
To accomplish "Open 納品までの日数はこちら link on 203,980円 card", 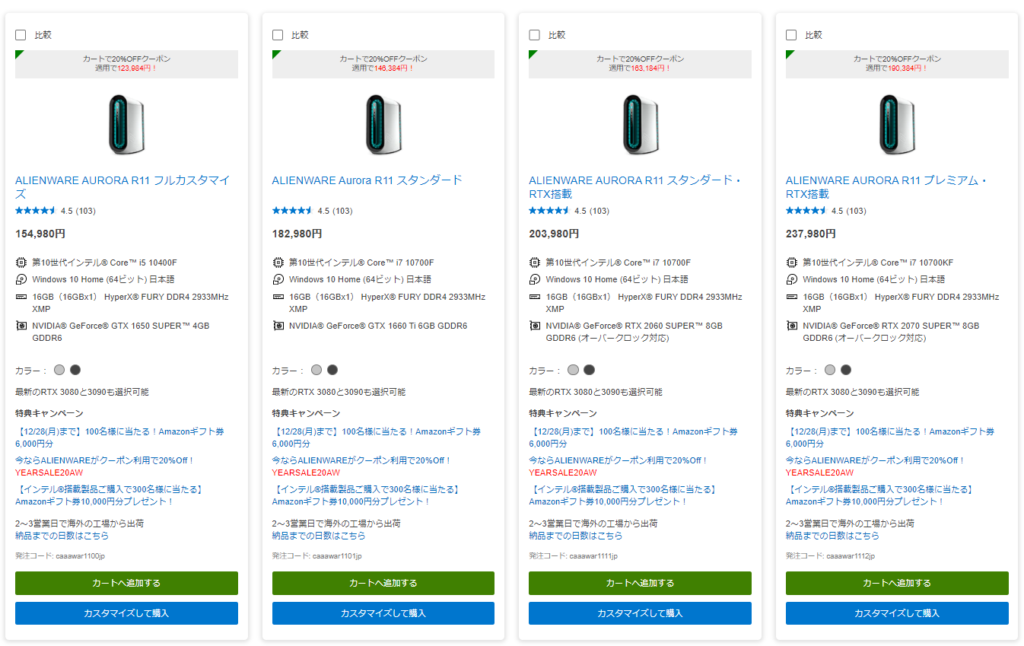I will tap(575, 536).
